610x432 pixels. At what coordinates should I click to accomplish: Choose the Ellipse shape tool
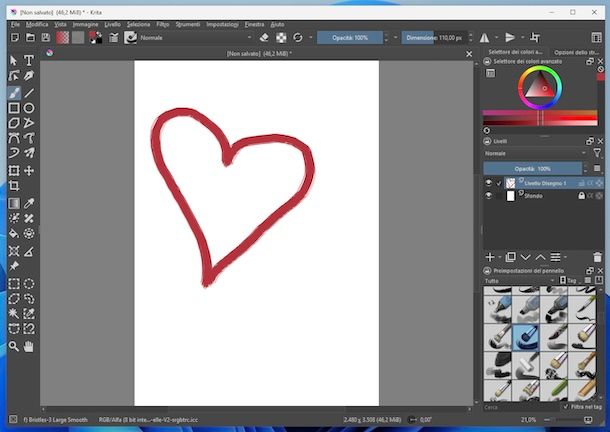[x=29, y=108]
